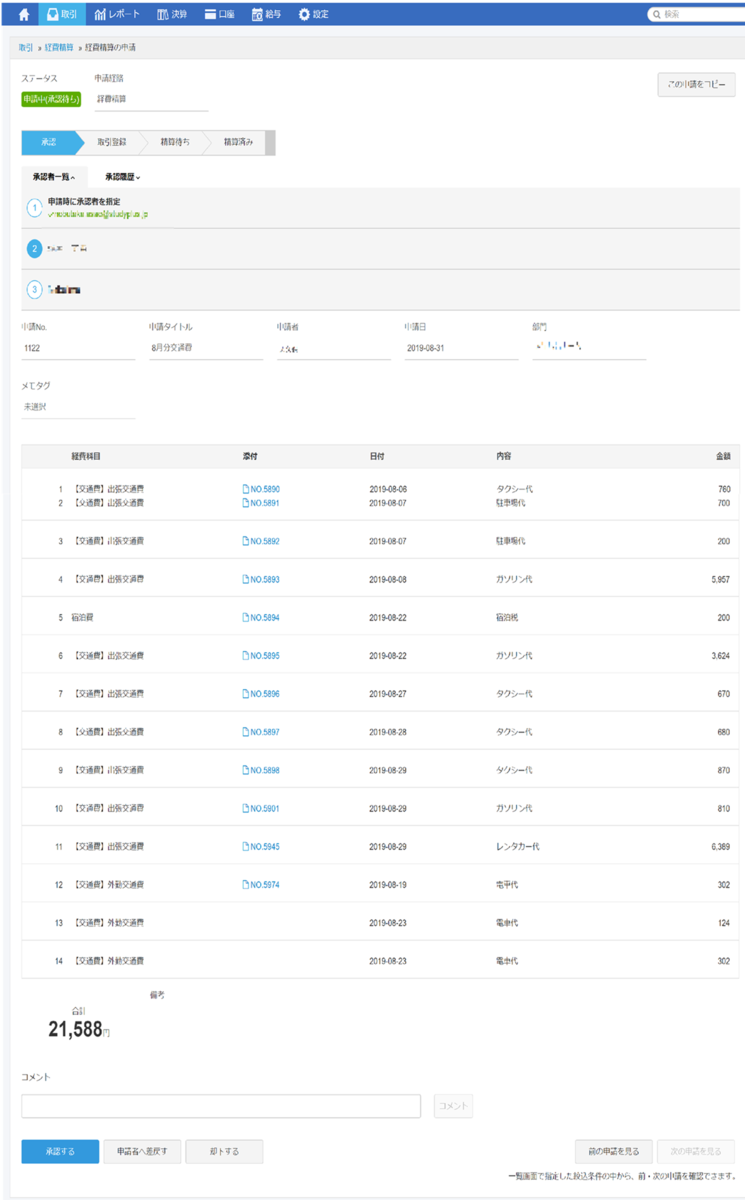The width and height of the screenshot is (745, 1200).
Task: Select the 承認 step in progress bar
Action: pyautogui.click(x=49, y=142)
